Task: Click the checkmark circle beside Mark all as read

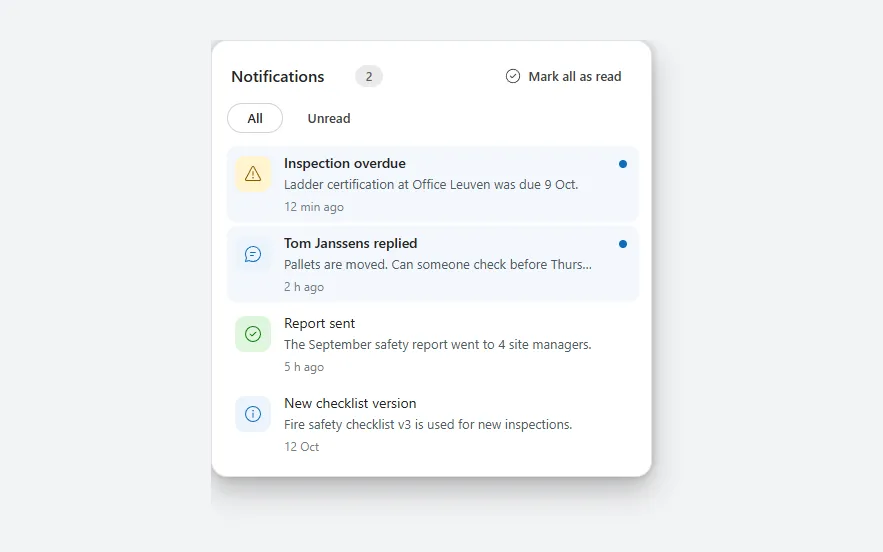Action: [x=512, y=76]
